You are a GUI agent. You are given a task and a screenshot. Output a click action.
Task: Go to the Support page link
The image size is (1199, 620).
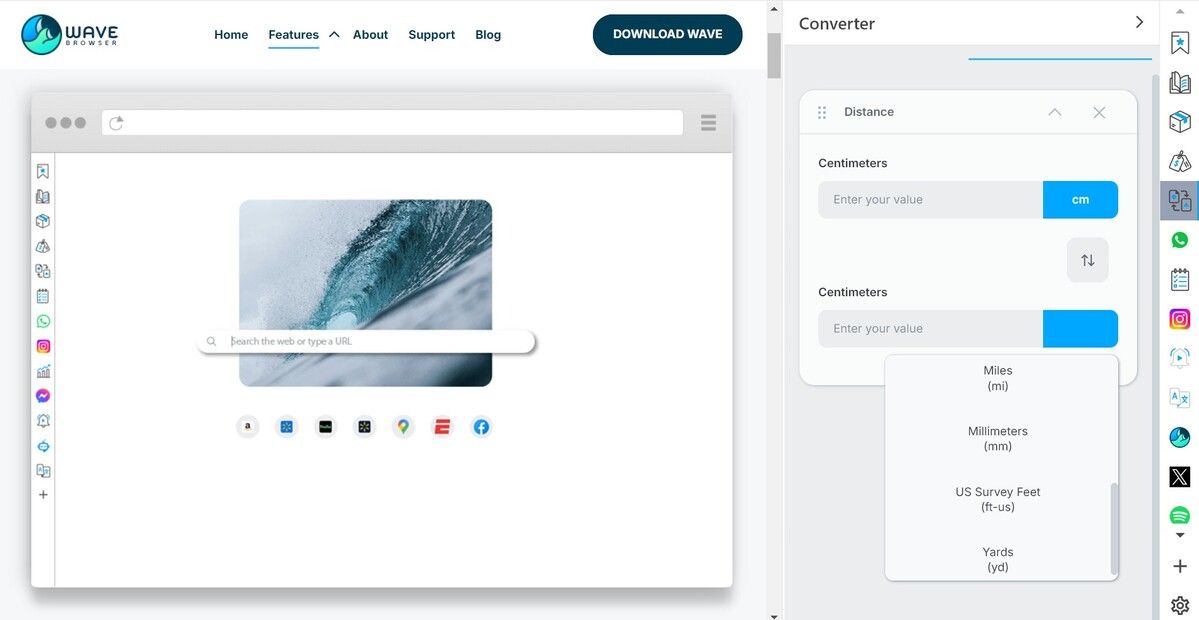coord(431,35)
